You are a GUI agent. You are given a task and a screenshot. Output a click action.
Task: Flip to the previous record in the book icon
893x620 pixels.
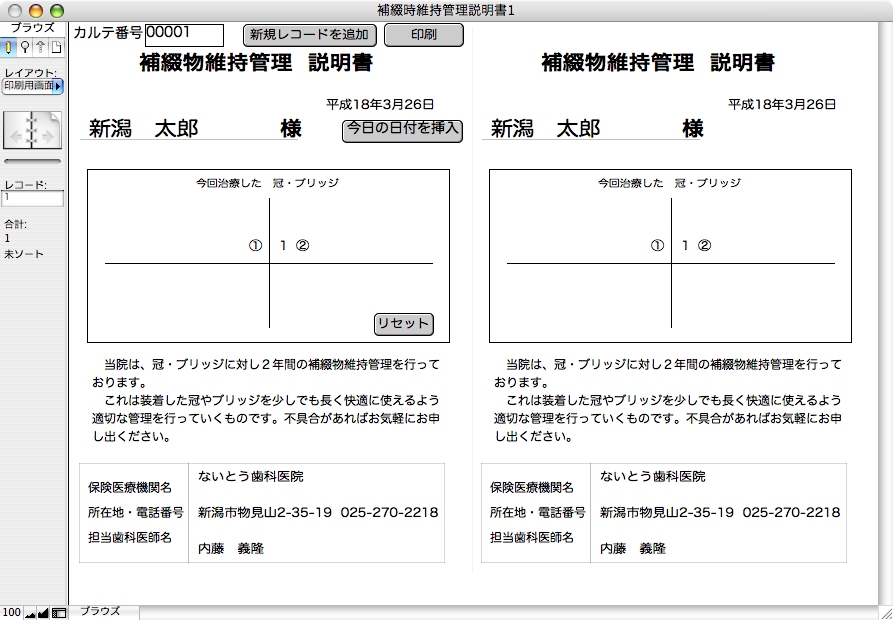(x=18, y=137)
